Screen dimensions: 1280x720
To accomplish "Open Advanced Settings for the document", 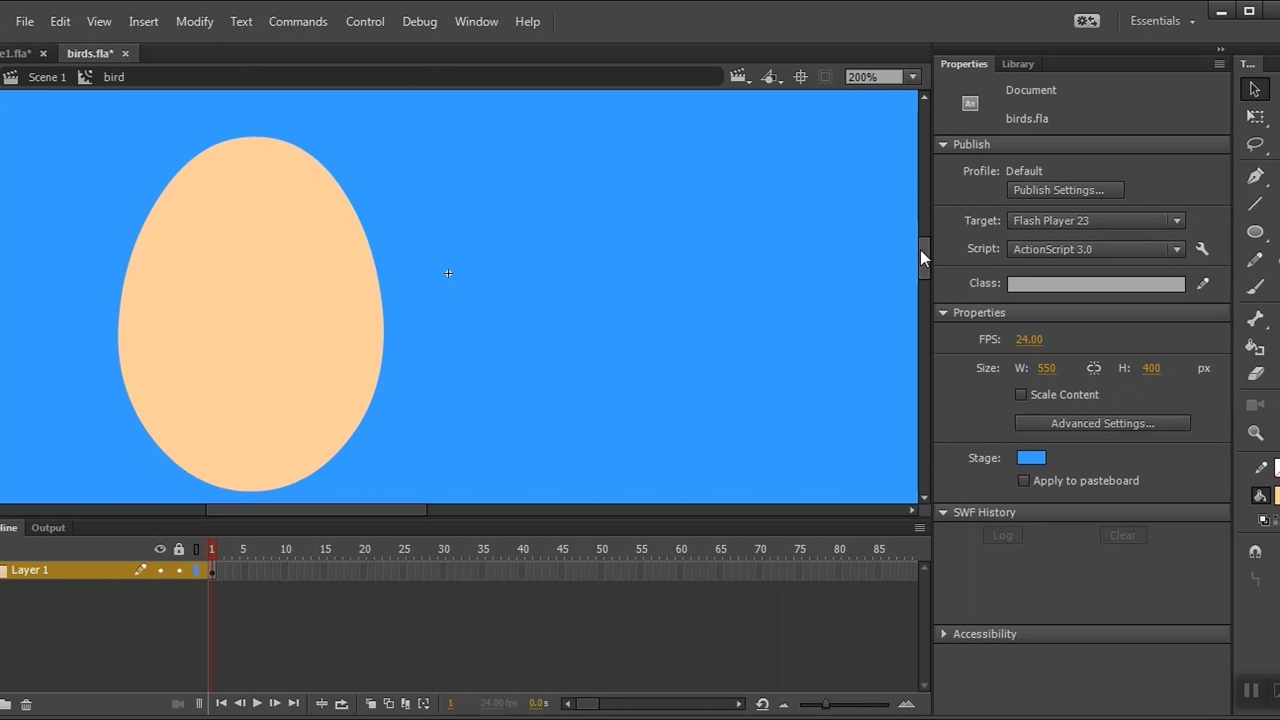I will (1102, 423).
